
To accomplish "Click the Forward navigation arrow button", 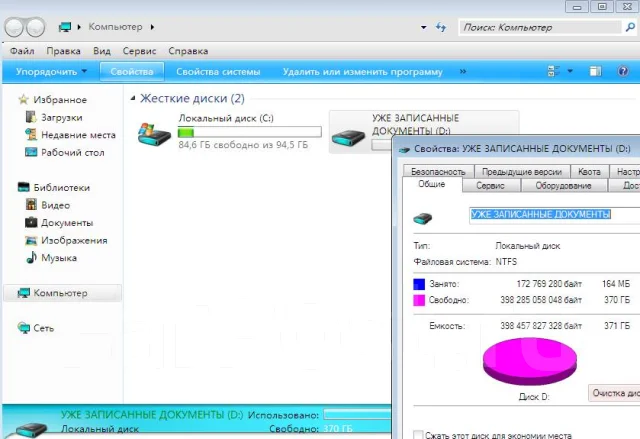I will [x=36, y=27].
